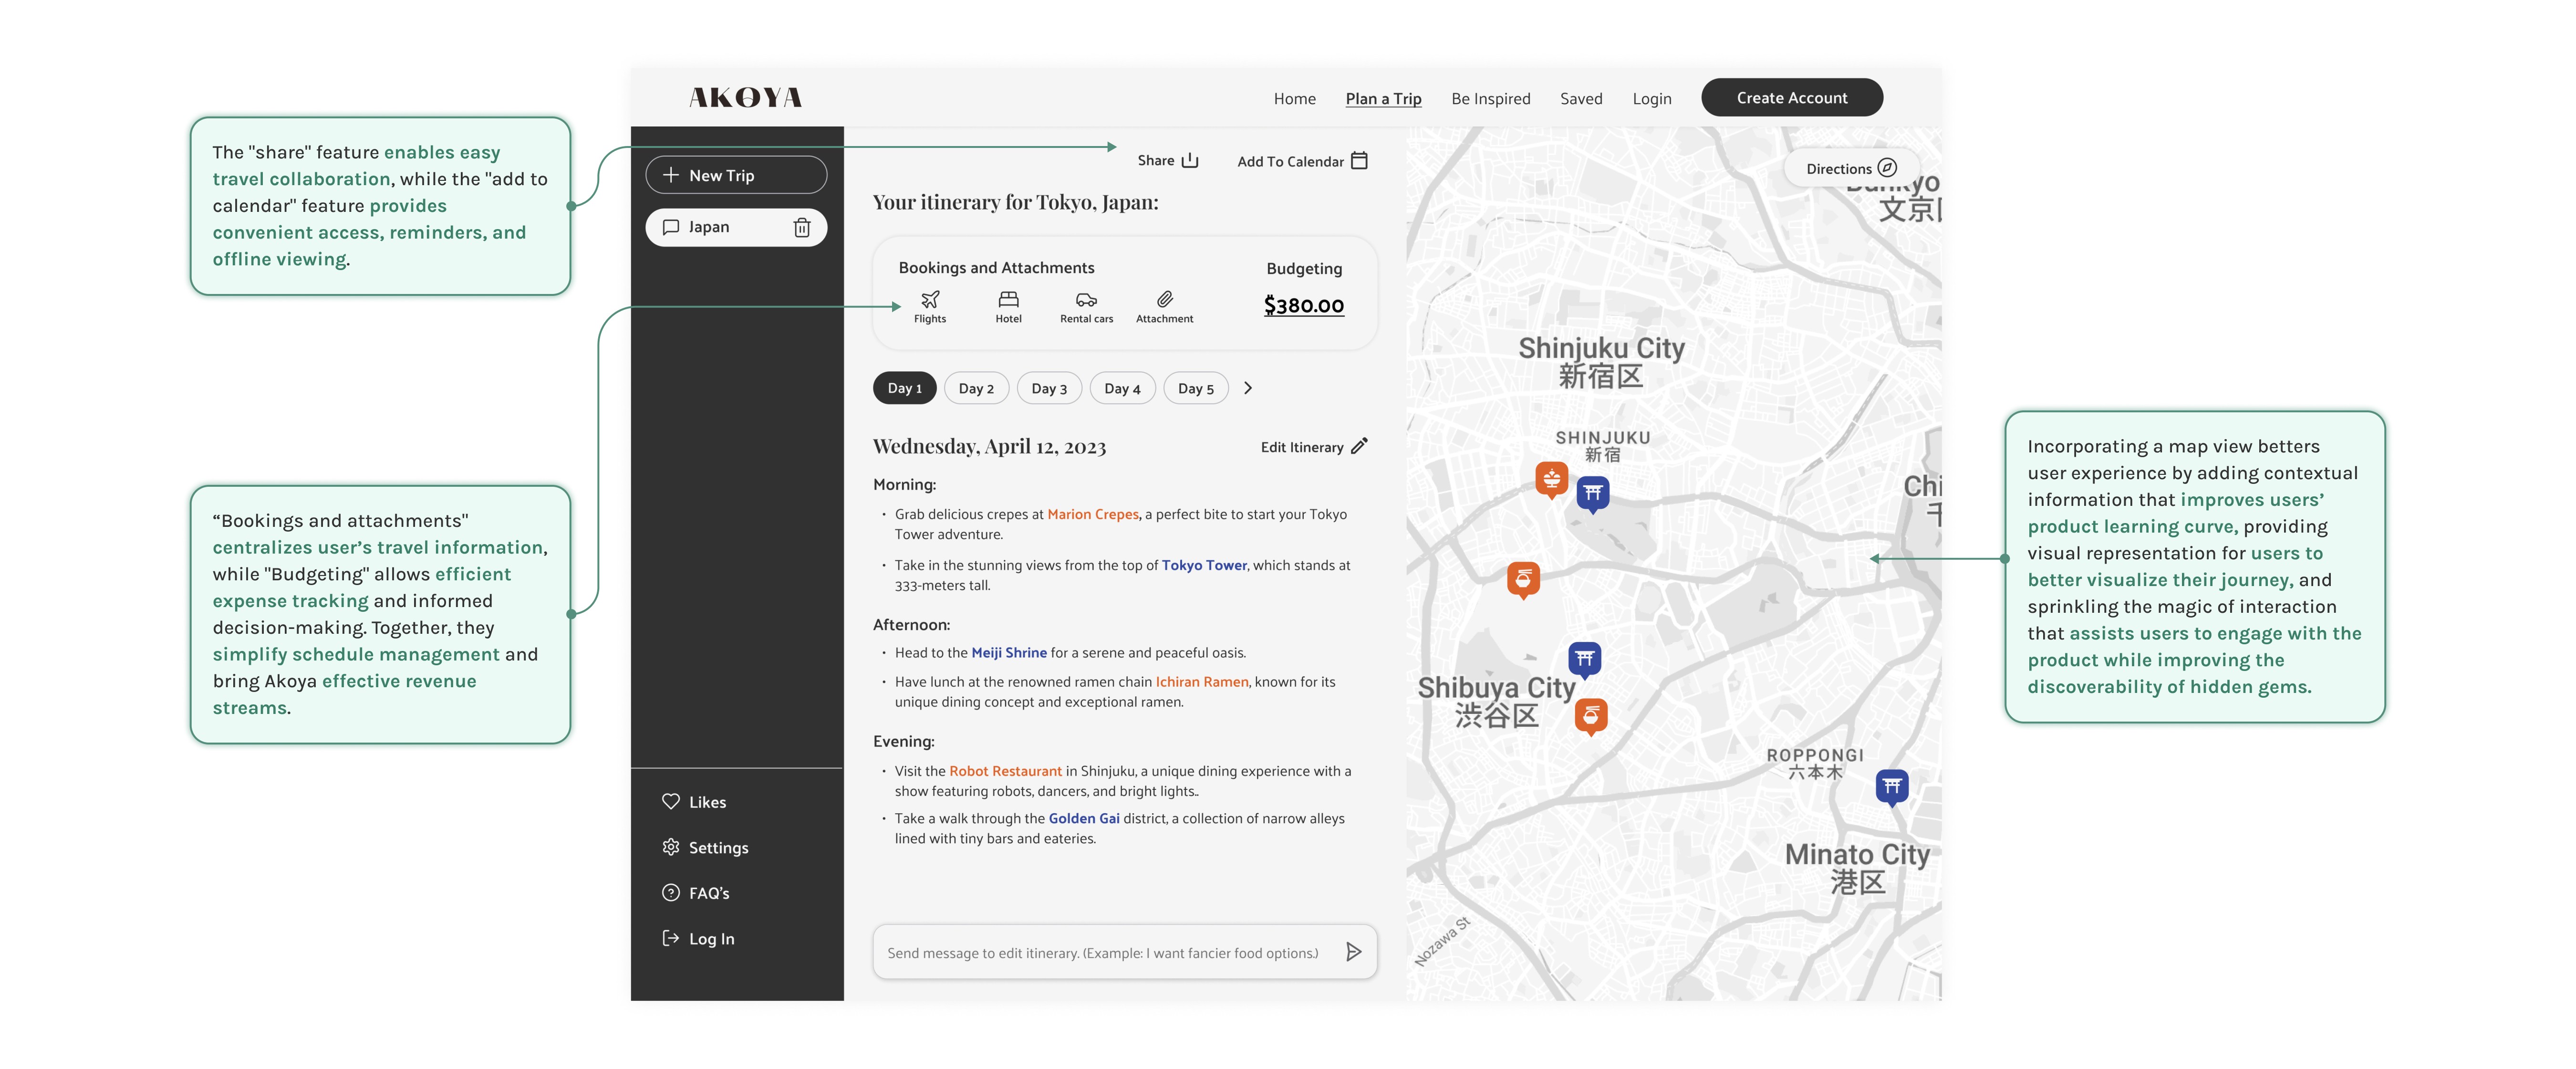Open the Robot Restaurant link
This screenshot has height=1069, width=2576.
[1005, 771]
